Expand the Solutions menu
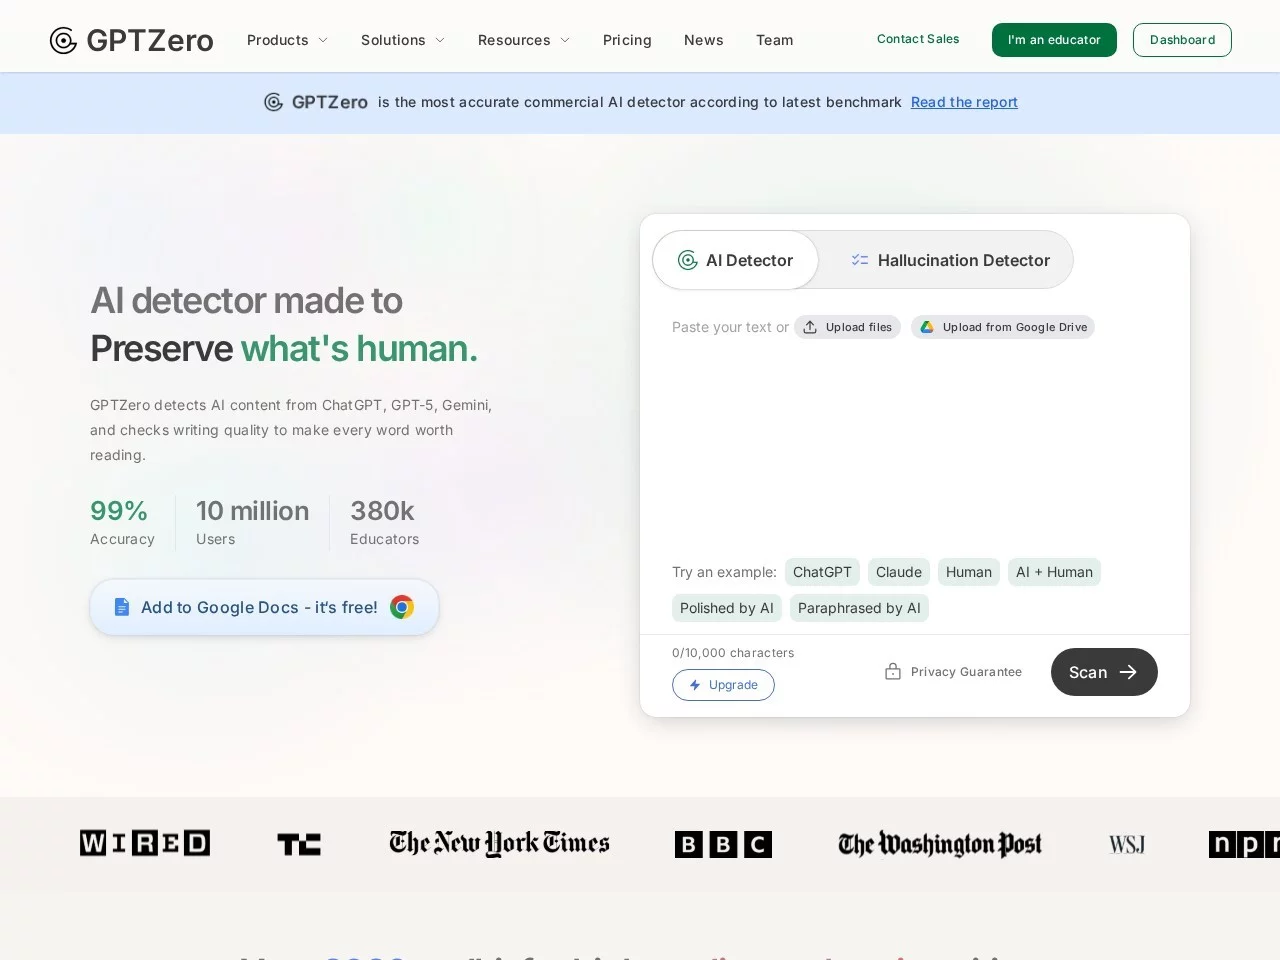1280x960 pixels. tap(402, 40)
